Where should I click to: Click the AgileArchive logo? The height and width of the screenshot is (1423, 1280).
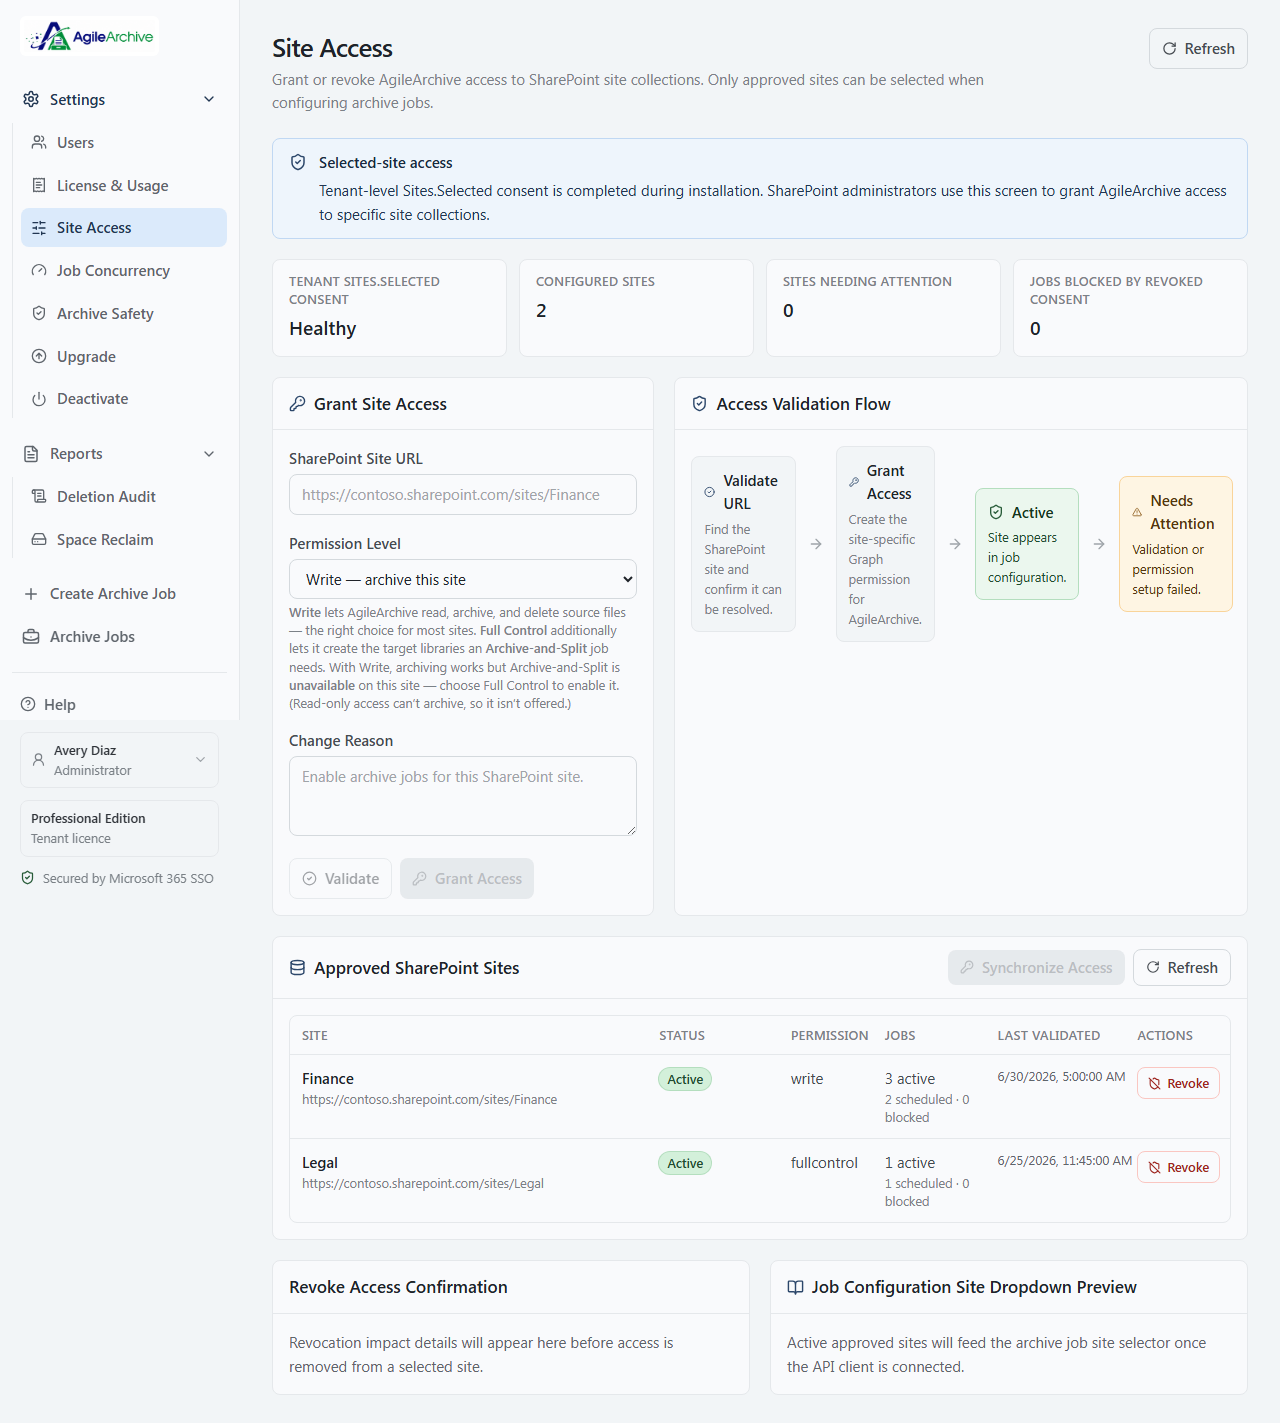pyautogui.click(x=90, y=37)
